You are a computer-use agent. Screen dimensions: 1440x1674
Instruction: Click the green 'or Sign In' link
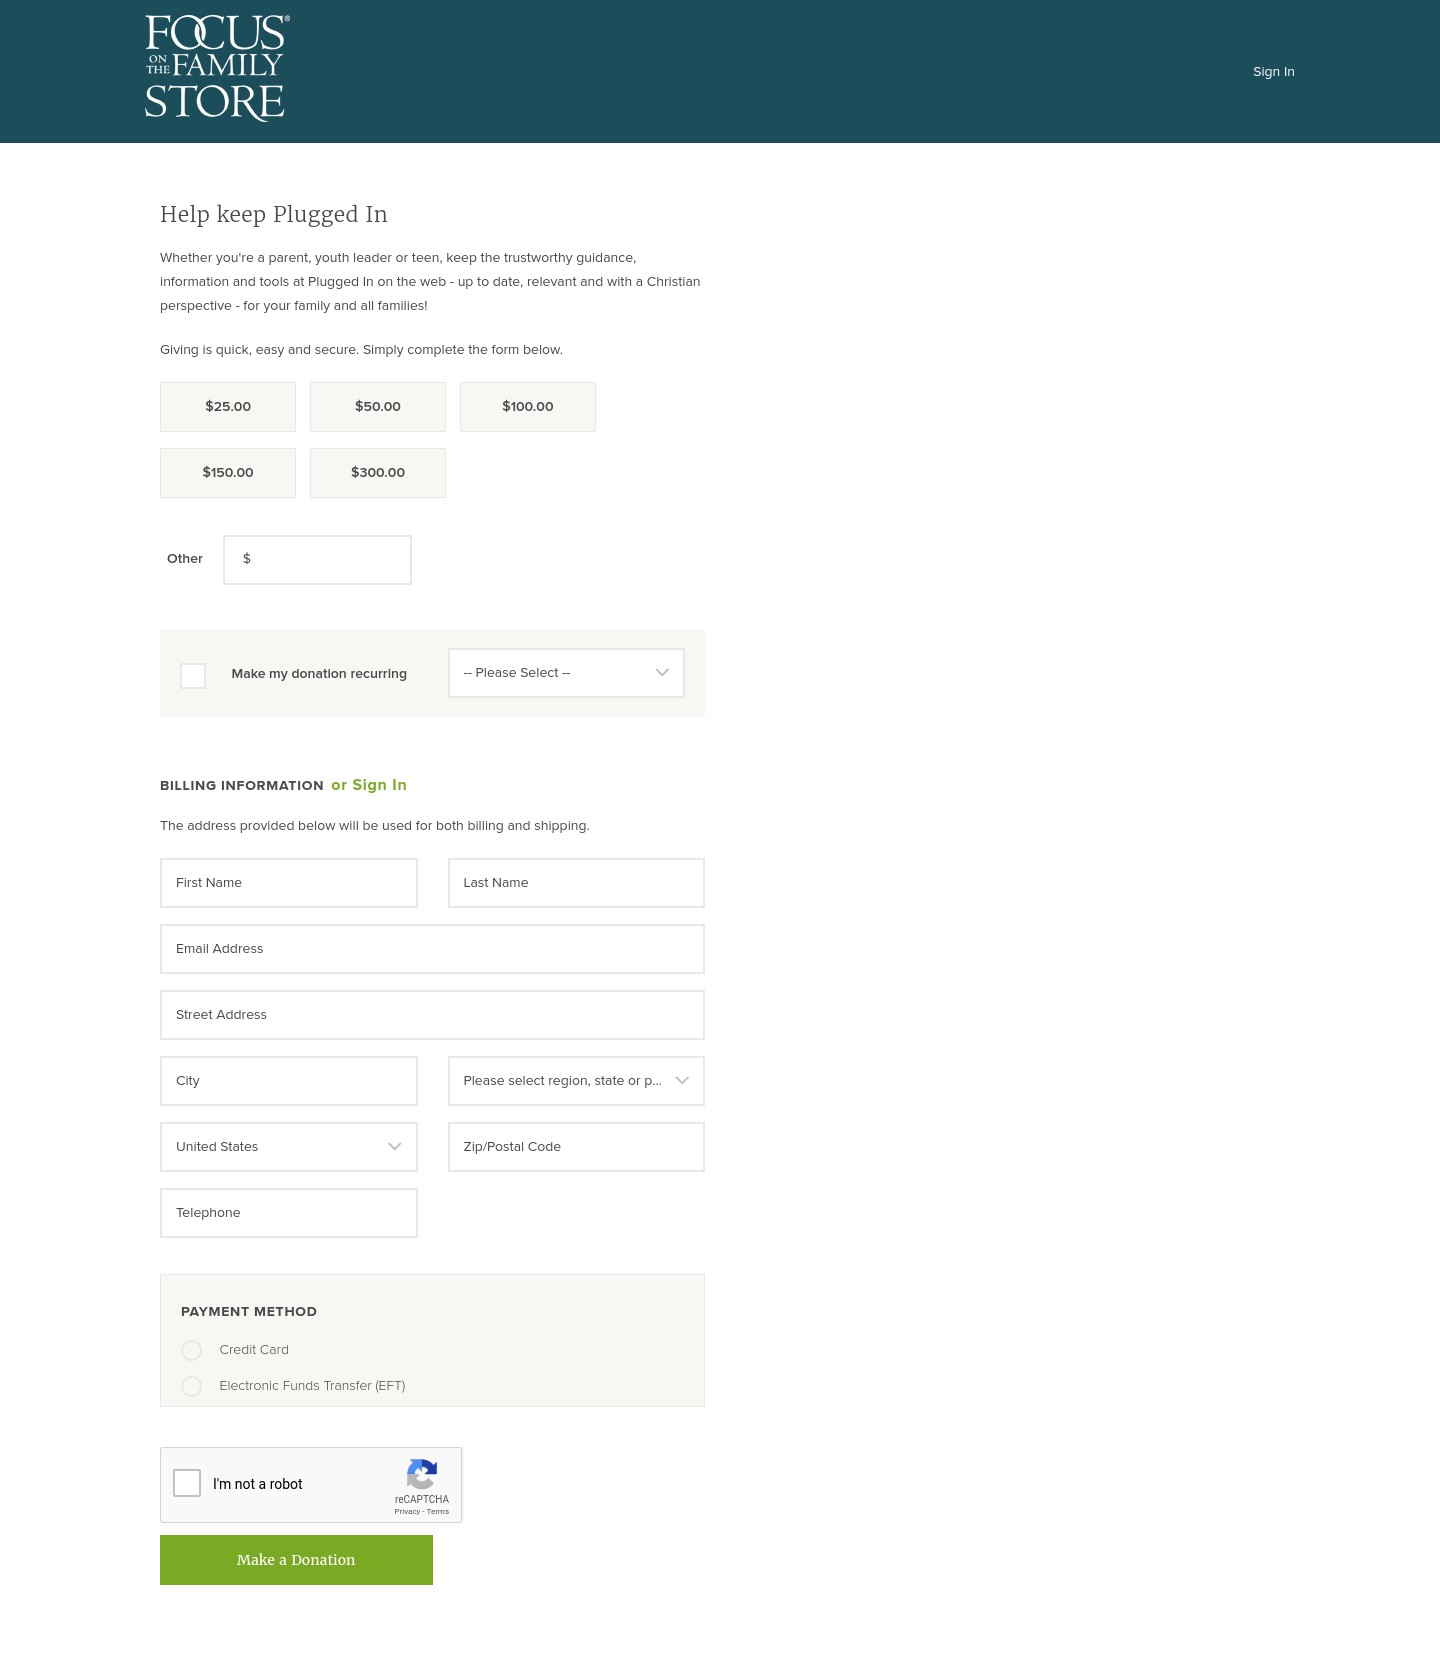[x=369, y=785]
